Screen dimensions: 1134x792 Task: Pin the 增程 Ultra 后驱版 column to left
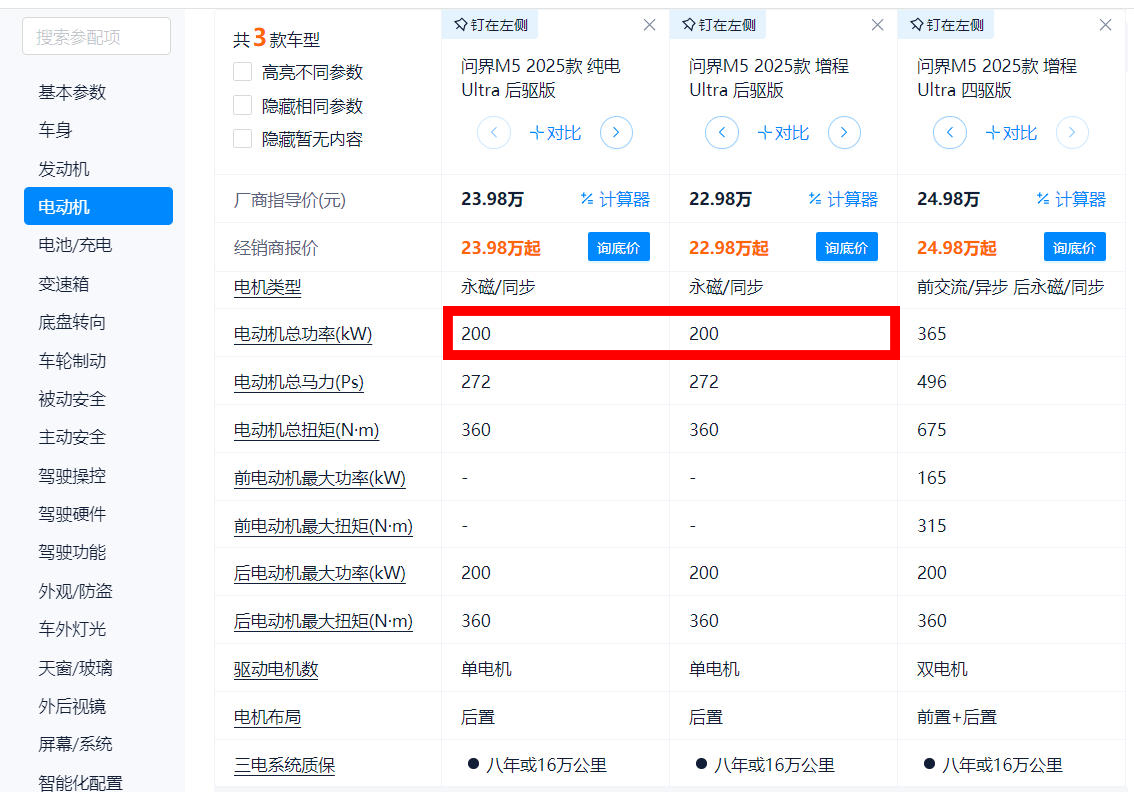coord(718,25)
